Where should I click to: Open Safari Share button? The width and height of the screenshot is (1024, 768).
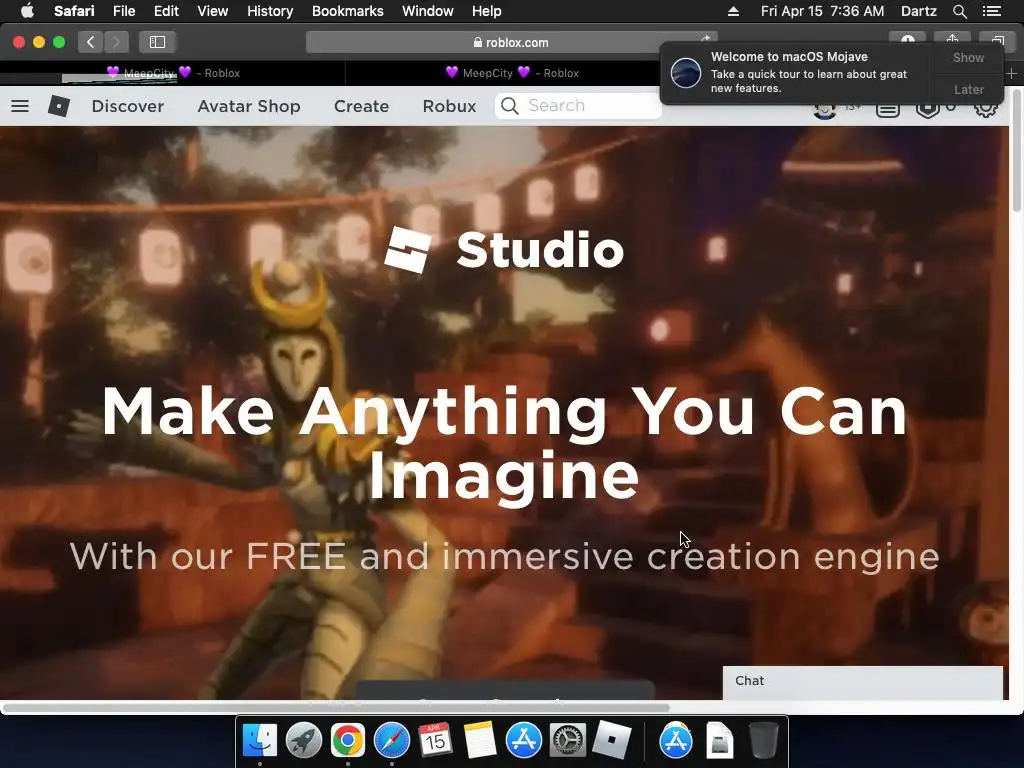[952, 39]
